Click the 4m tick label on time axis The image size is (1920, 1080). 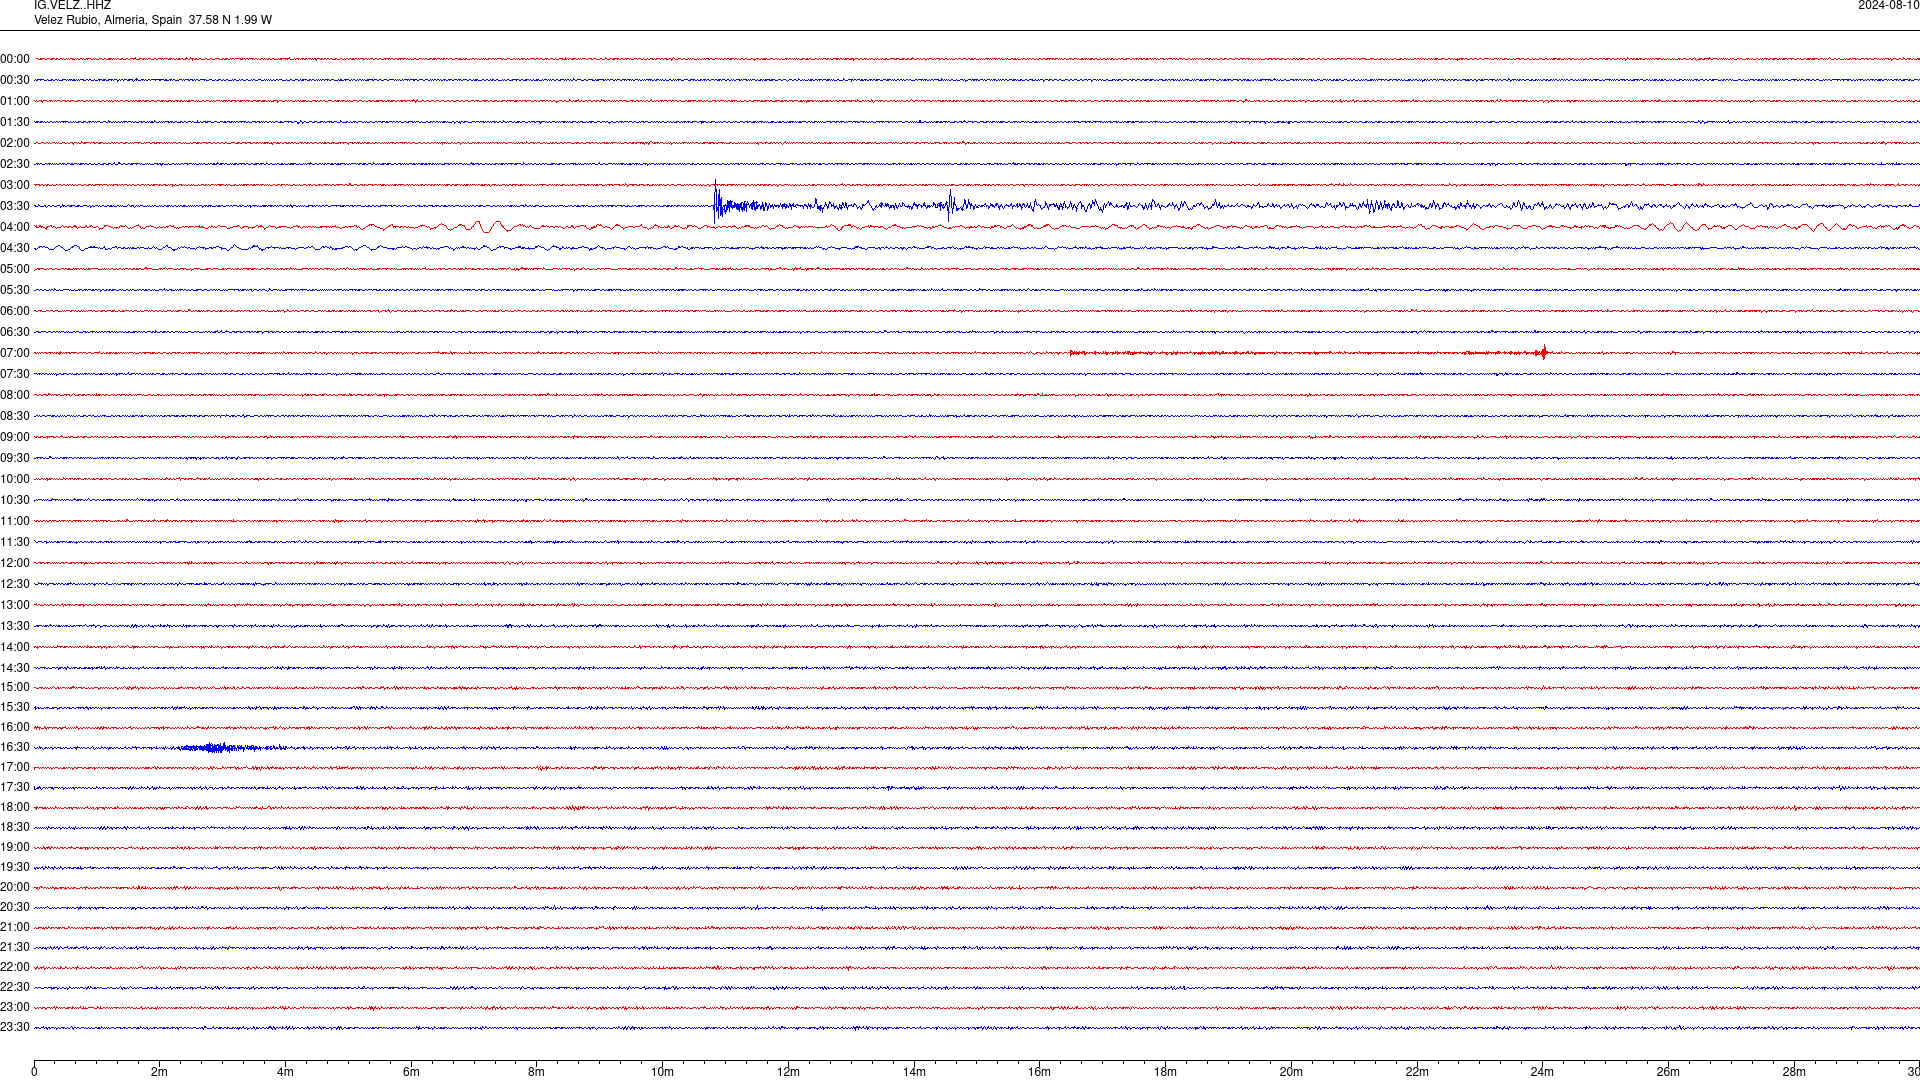285,1072
